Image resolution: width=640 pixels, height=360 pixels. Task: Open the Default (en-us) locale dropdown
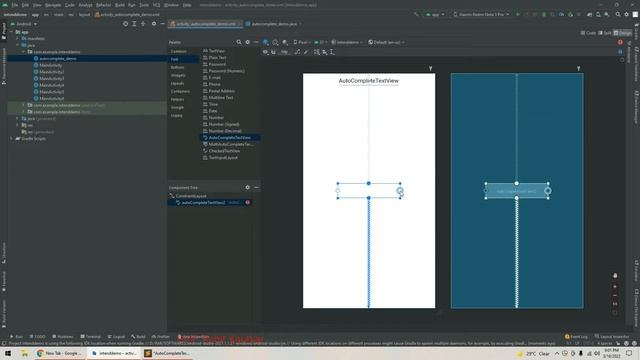pos(386,42)
